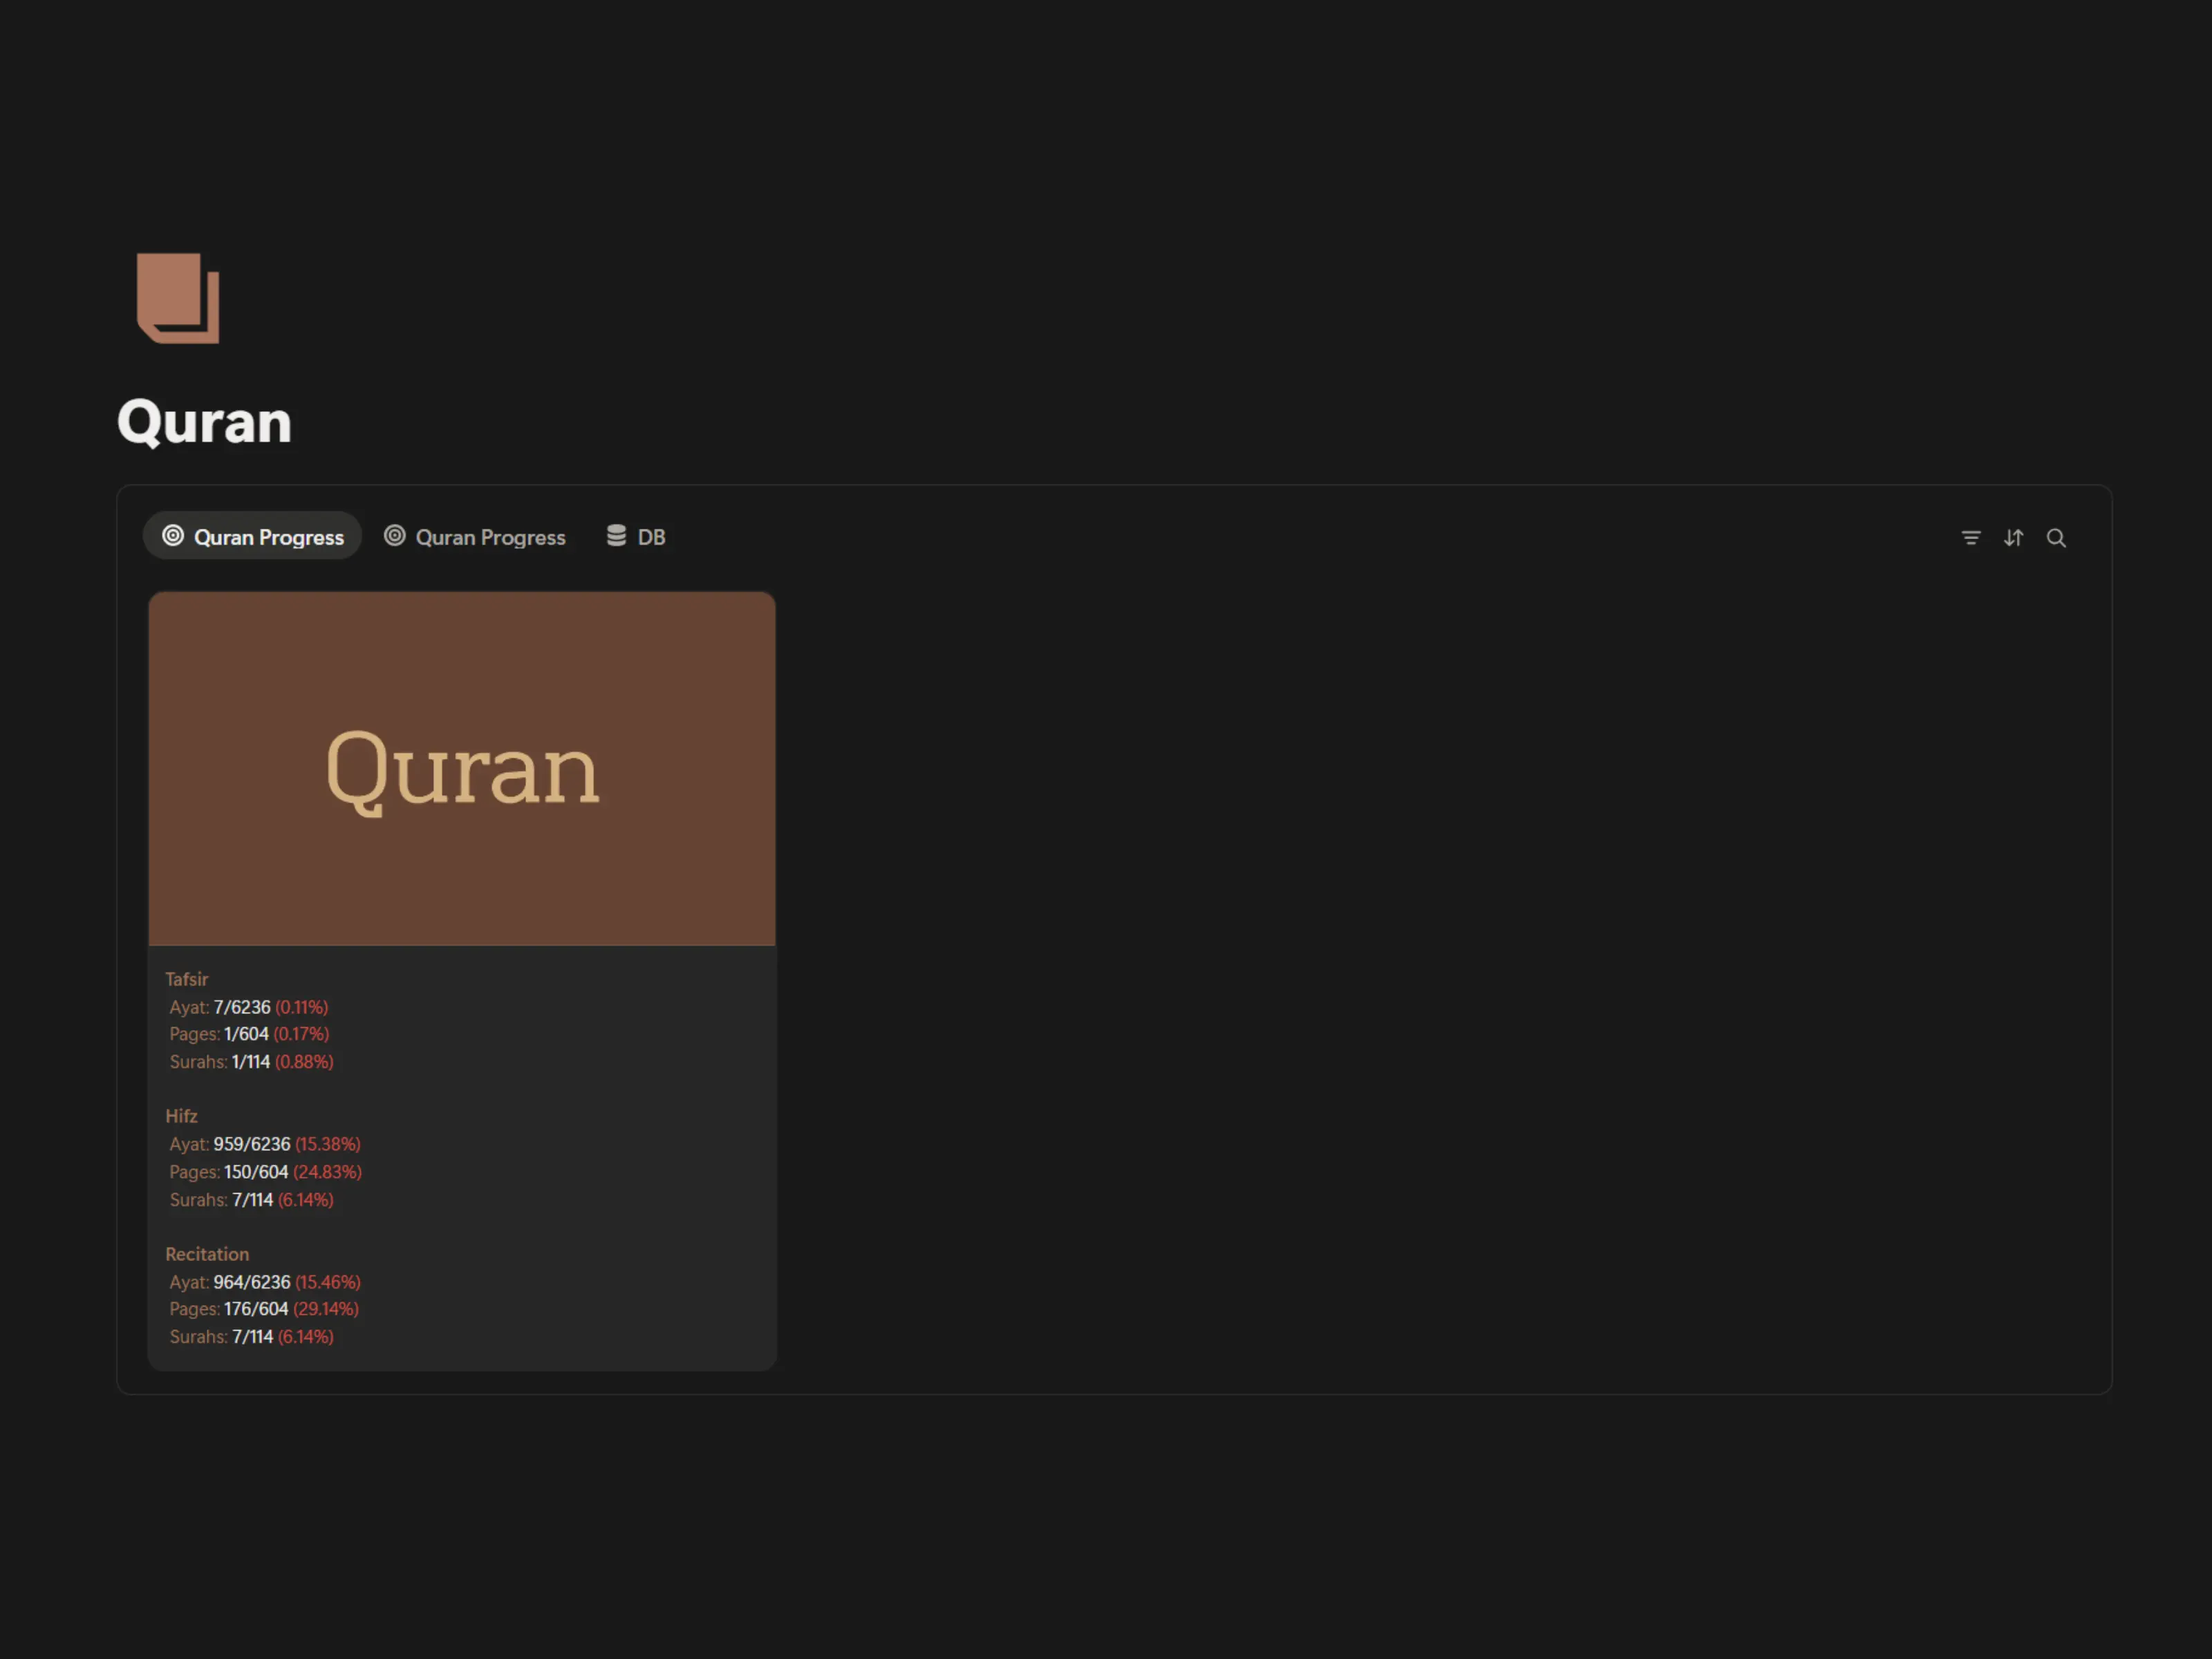2212x1659 pixels.
Task: Click Hifz Ayat 959/6236 progress line
Action: click(x=264, y=1144)
